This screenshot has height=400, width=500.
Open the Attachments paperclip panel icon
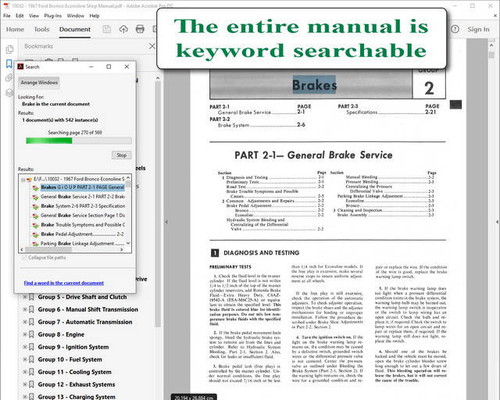click(x=9, y=78)
